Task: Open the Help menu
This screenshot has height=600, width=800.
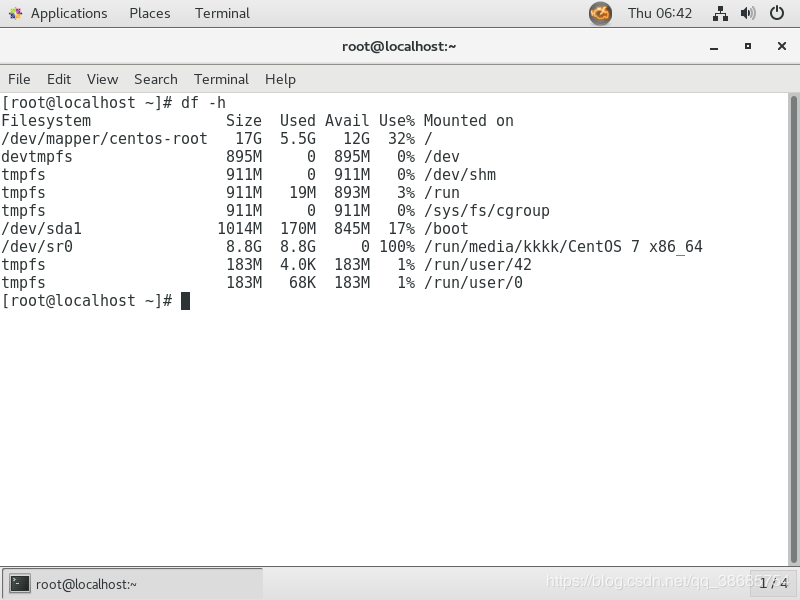Action: pos(280,80)
